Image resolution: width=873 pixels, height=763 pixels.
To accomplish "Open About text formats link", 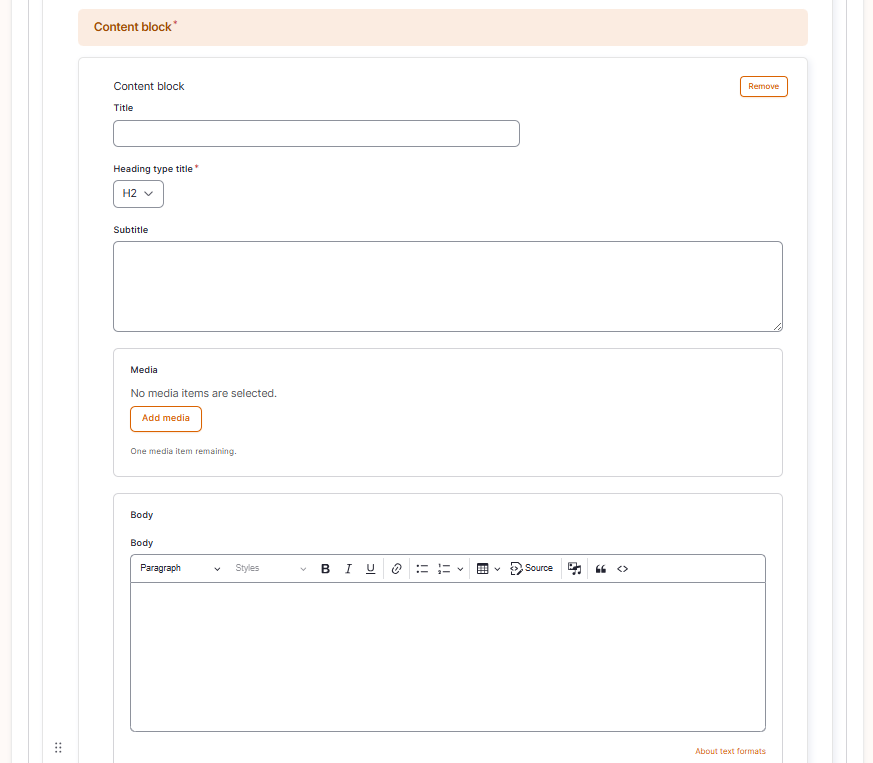I will 730,751.
